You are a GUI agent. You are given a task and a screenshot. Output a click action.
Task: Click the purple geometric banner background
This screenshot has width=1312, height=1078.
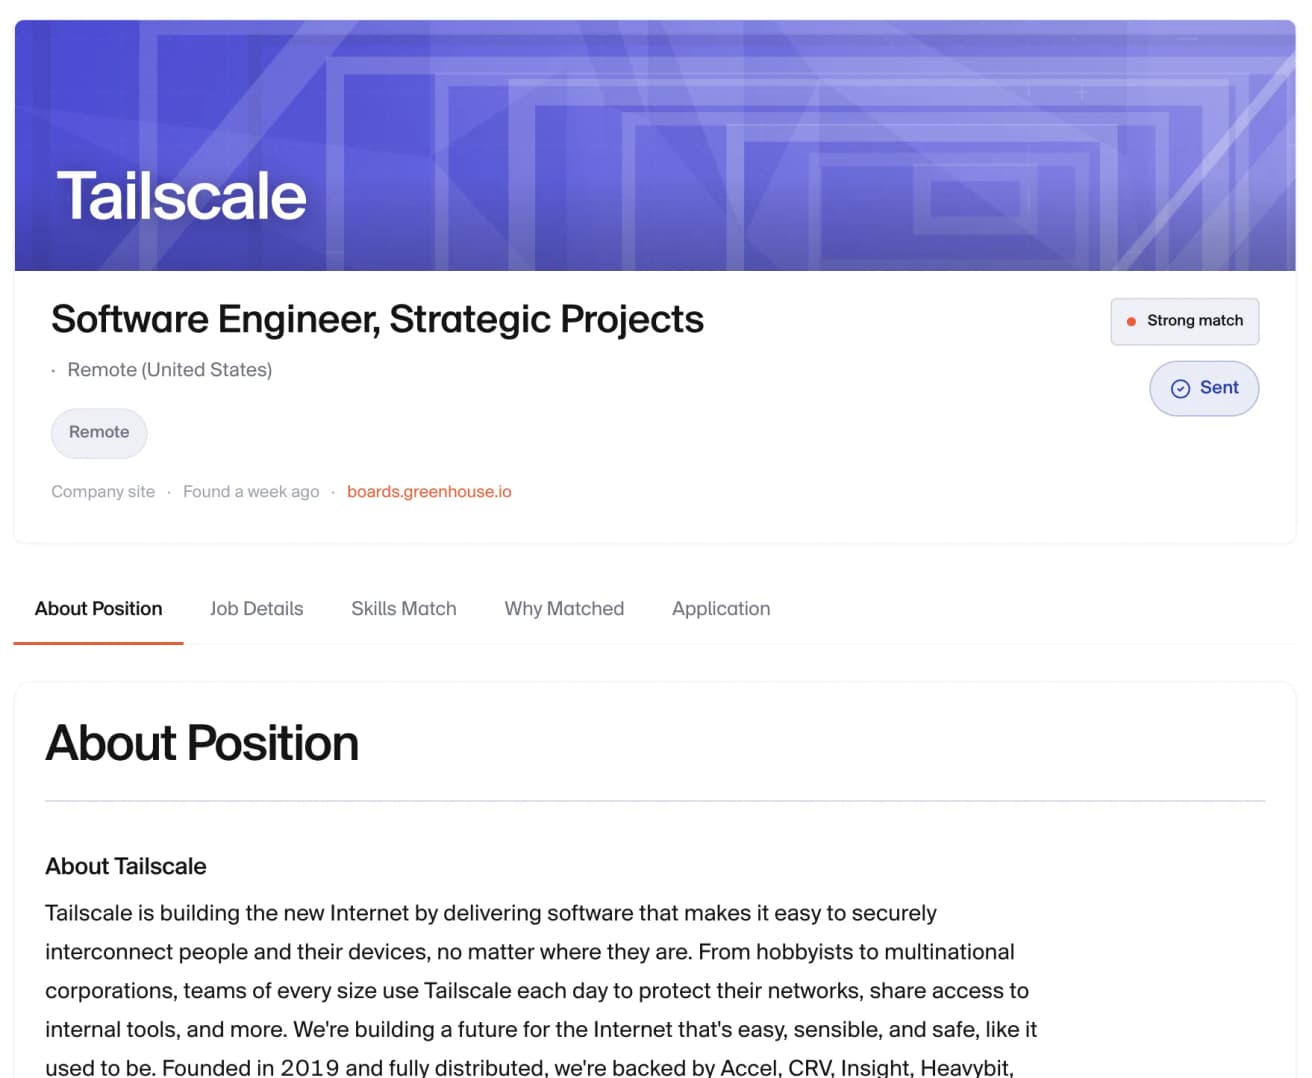pyautogui.click(x=800, y=145)
